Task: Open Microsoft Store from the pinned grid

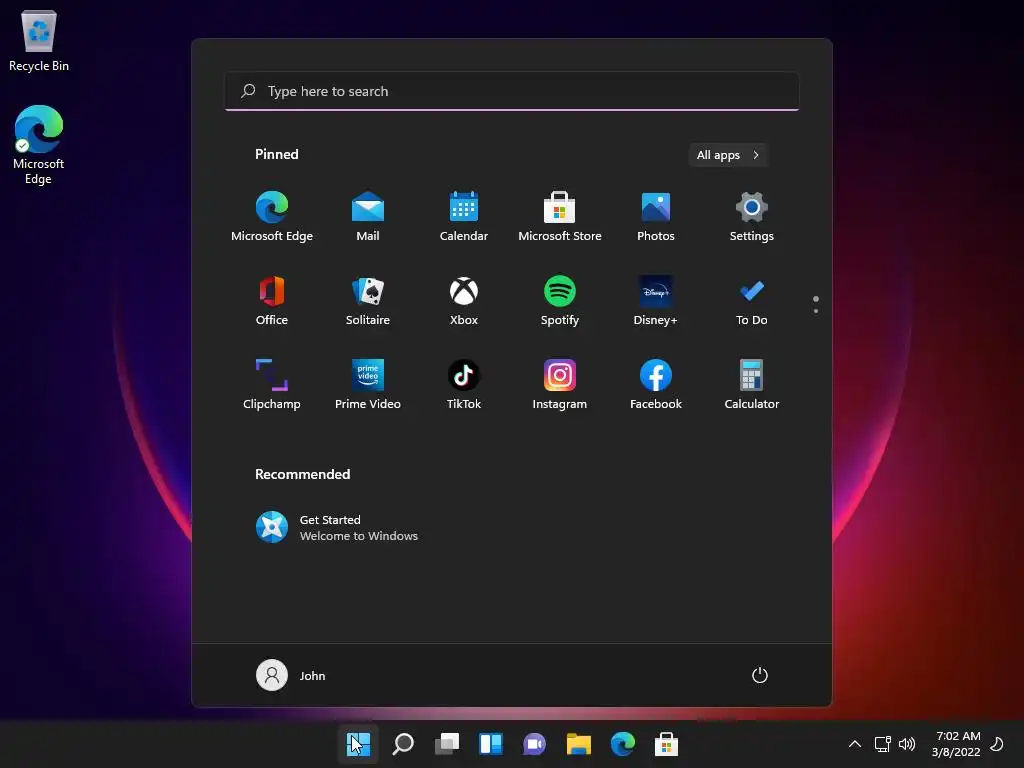Action: (560, 216)
